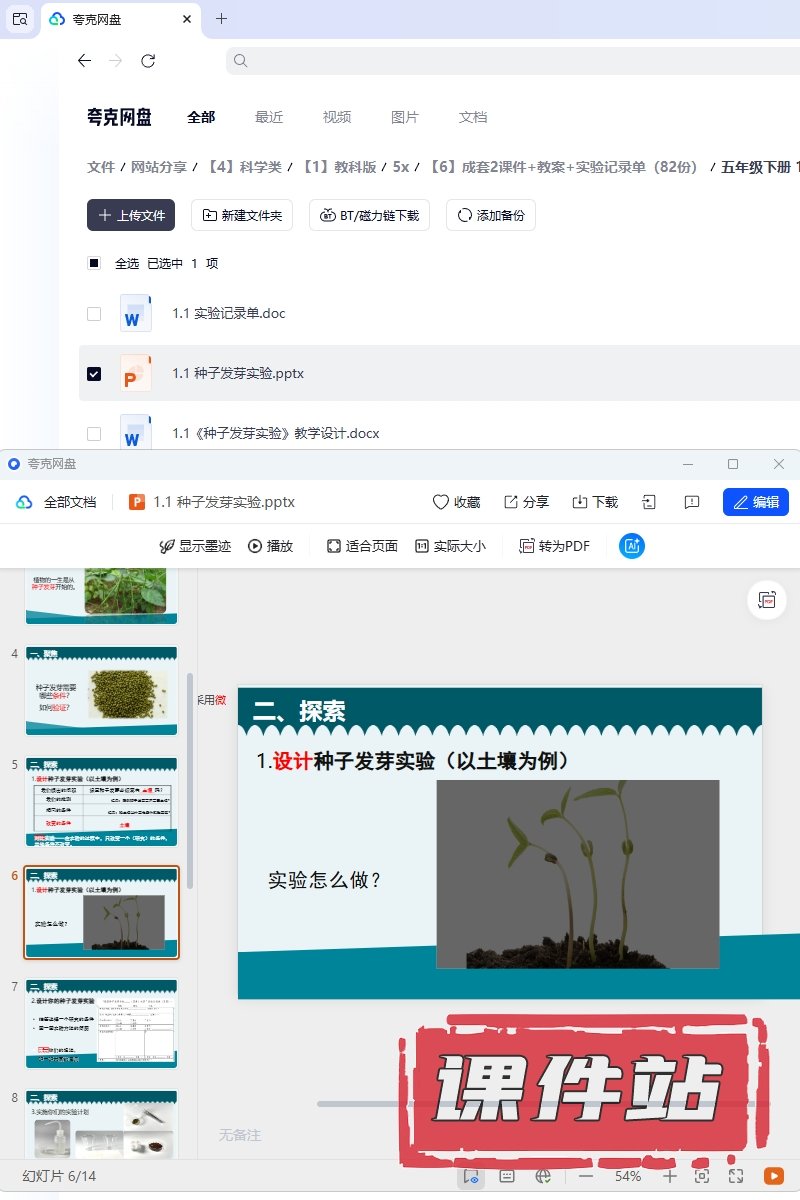Click 转为PDF in the toolbar
The width and height of the screenshot is (800, 1200).
(554, 546)
